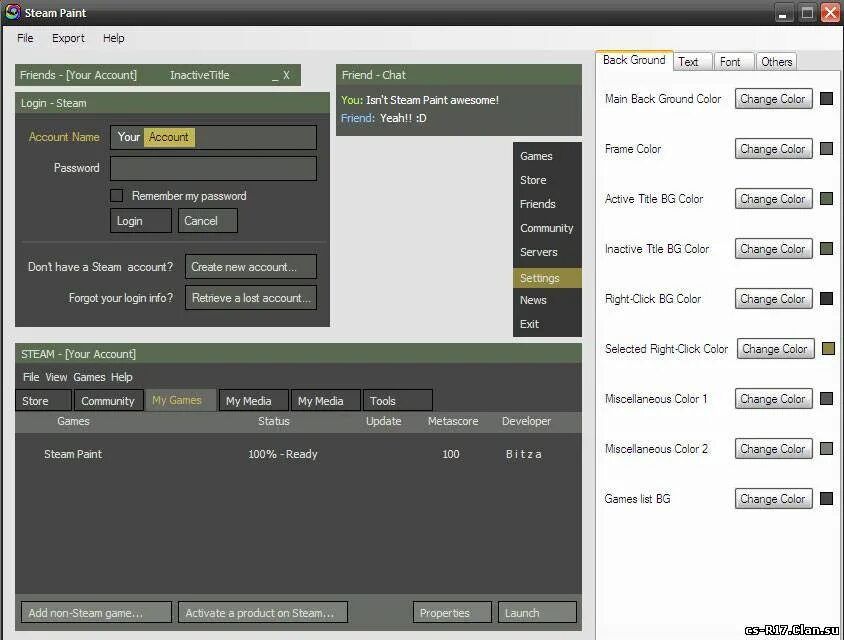
Task: Switch to the Text tab
Action: point(692,62)
